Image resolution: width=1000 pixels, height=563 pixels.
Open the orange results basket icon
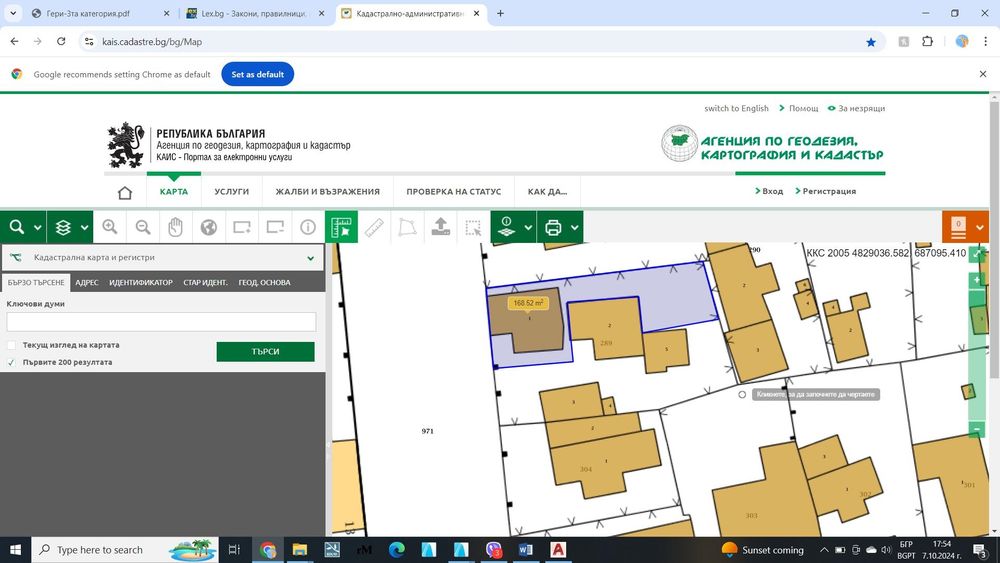(x=958, y=228)
